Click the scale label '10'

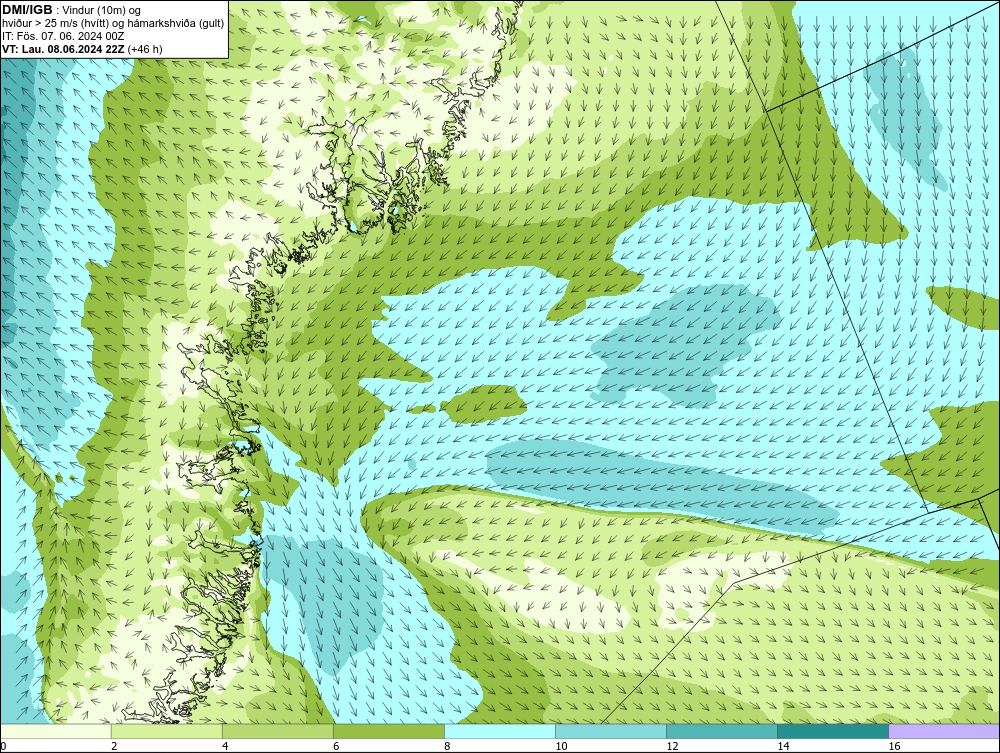(x=561, y=746)
